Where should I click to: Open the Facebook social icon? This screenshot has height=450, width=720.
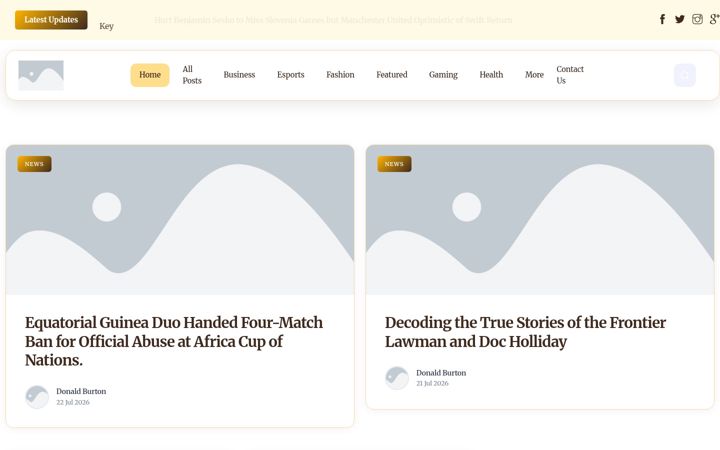pyautogui.click(x=662, y=19)
